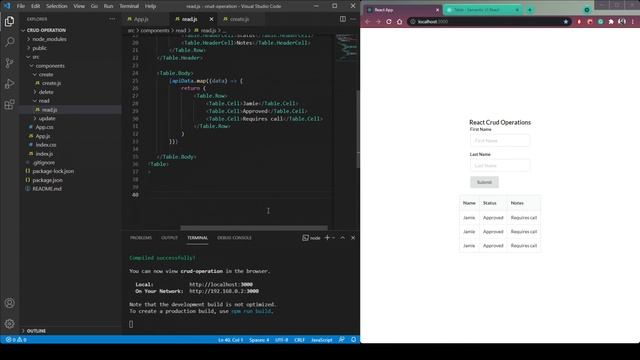The height and width of the screenshot is (360, 640).
Task: Open the File menu
Action: pos(21,6)
